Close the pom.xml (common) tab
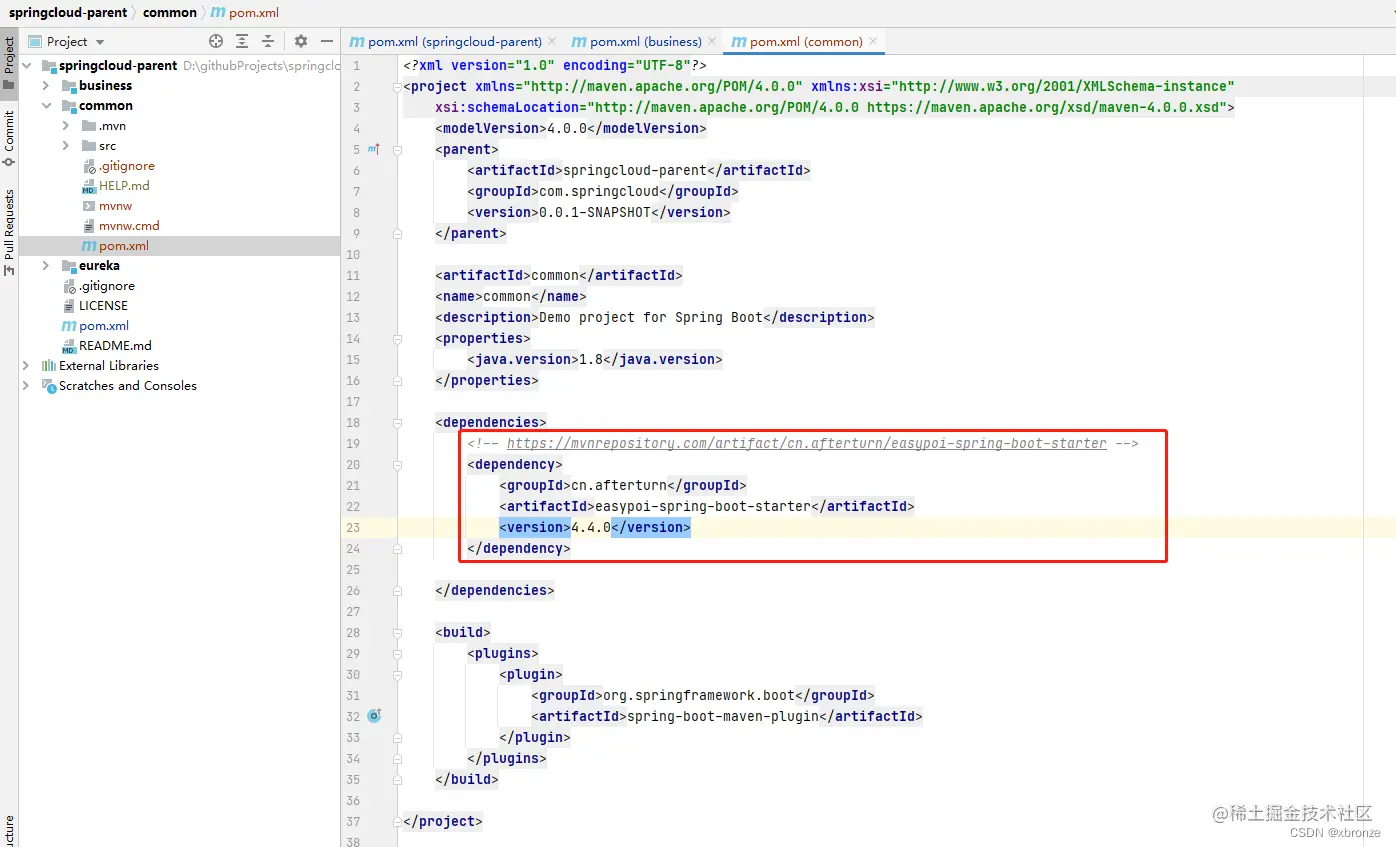The height and width of the screenshot is (847, 1396). (x=873, y=41)
